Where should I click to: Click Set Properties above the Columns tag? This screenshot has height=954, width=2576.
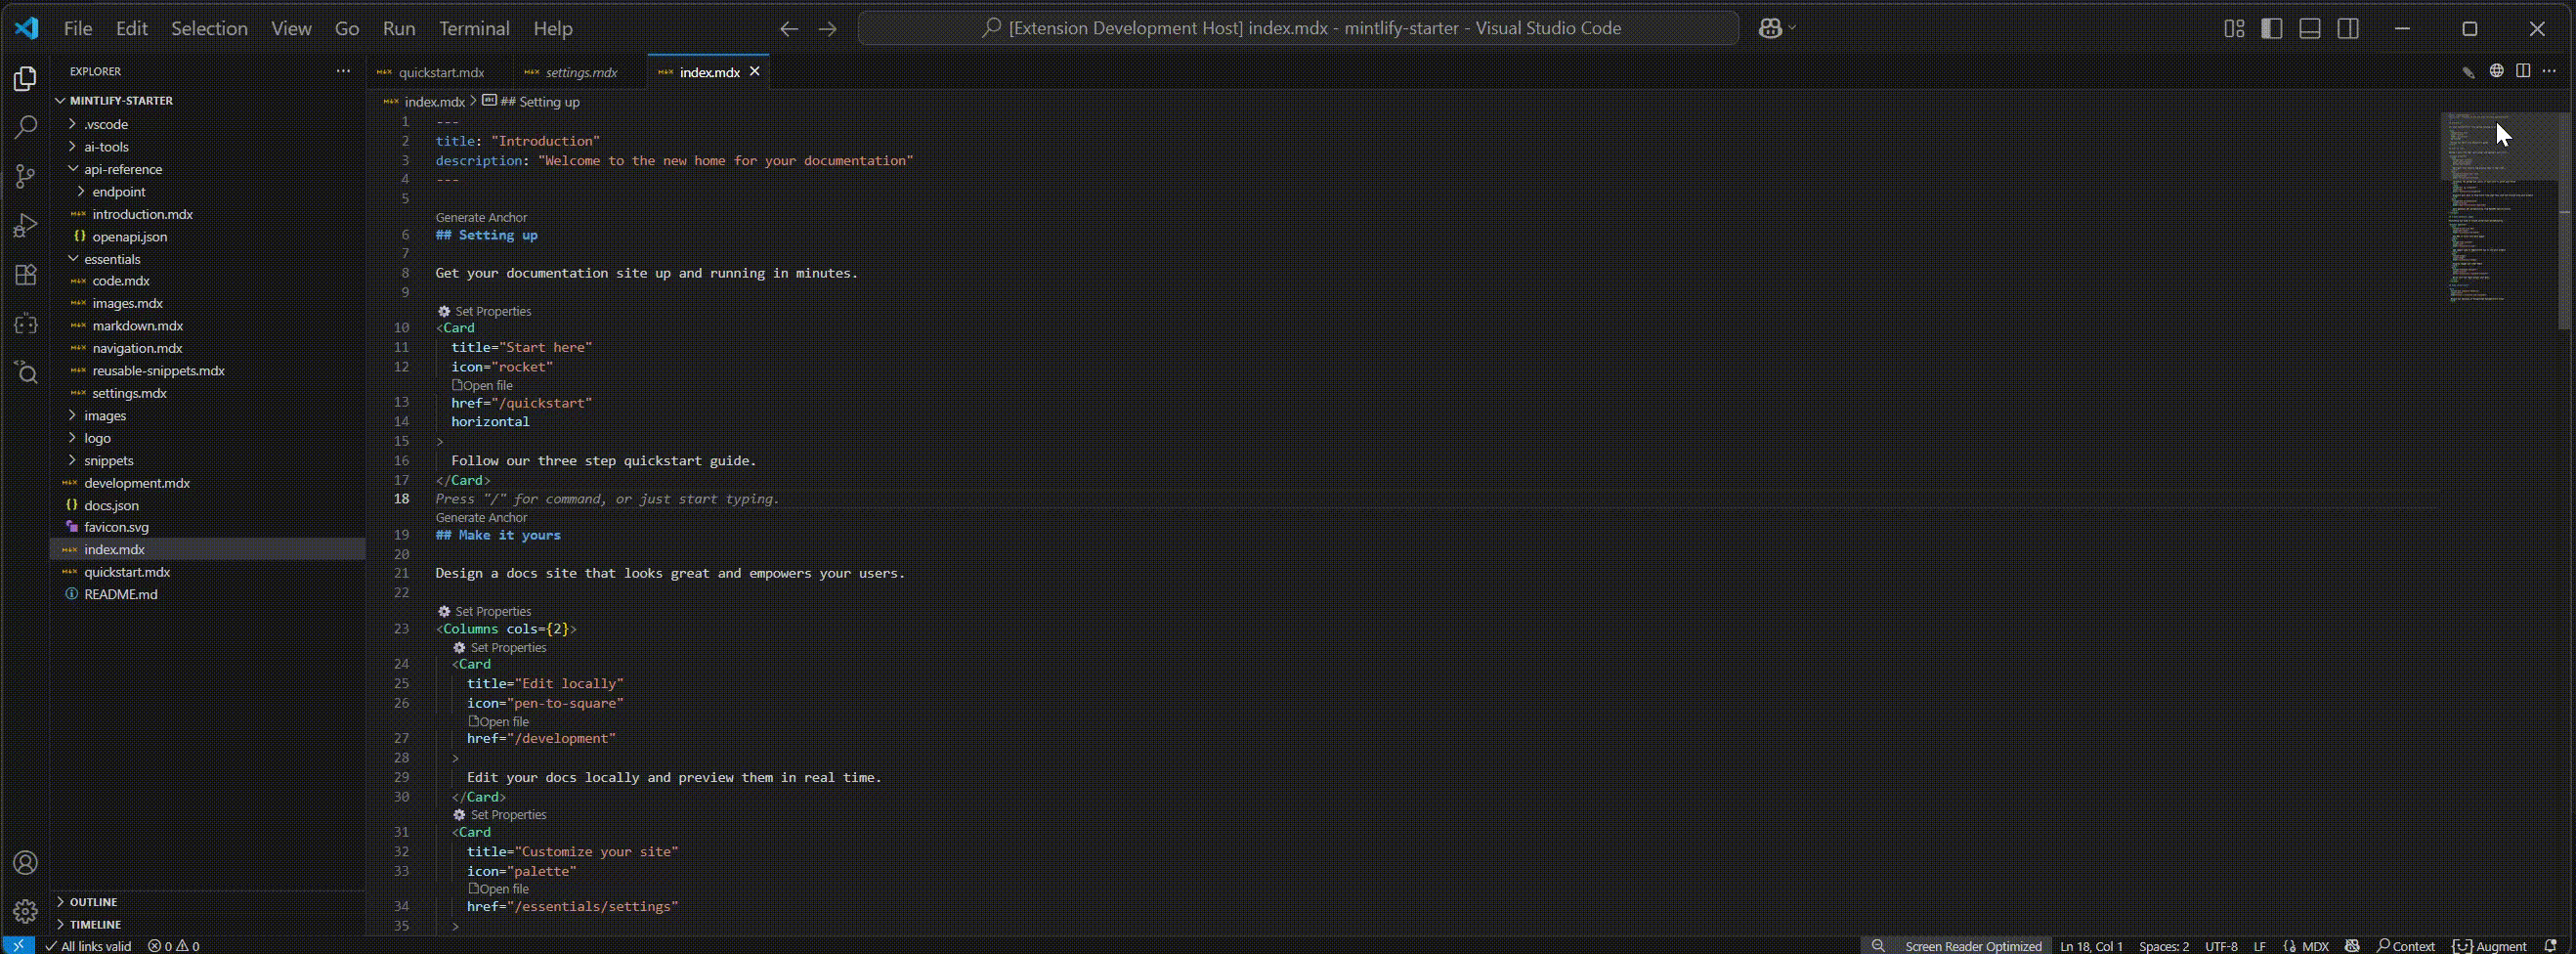485,611
